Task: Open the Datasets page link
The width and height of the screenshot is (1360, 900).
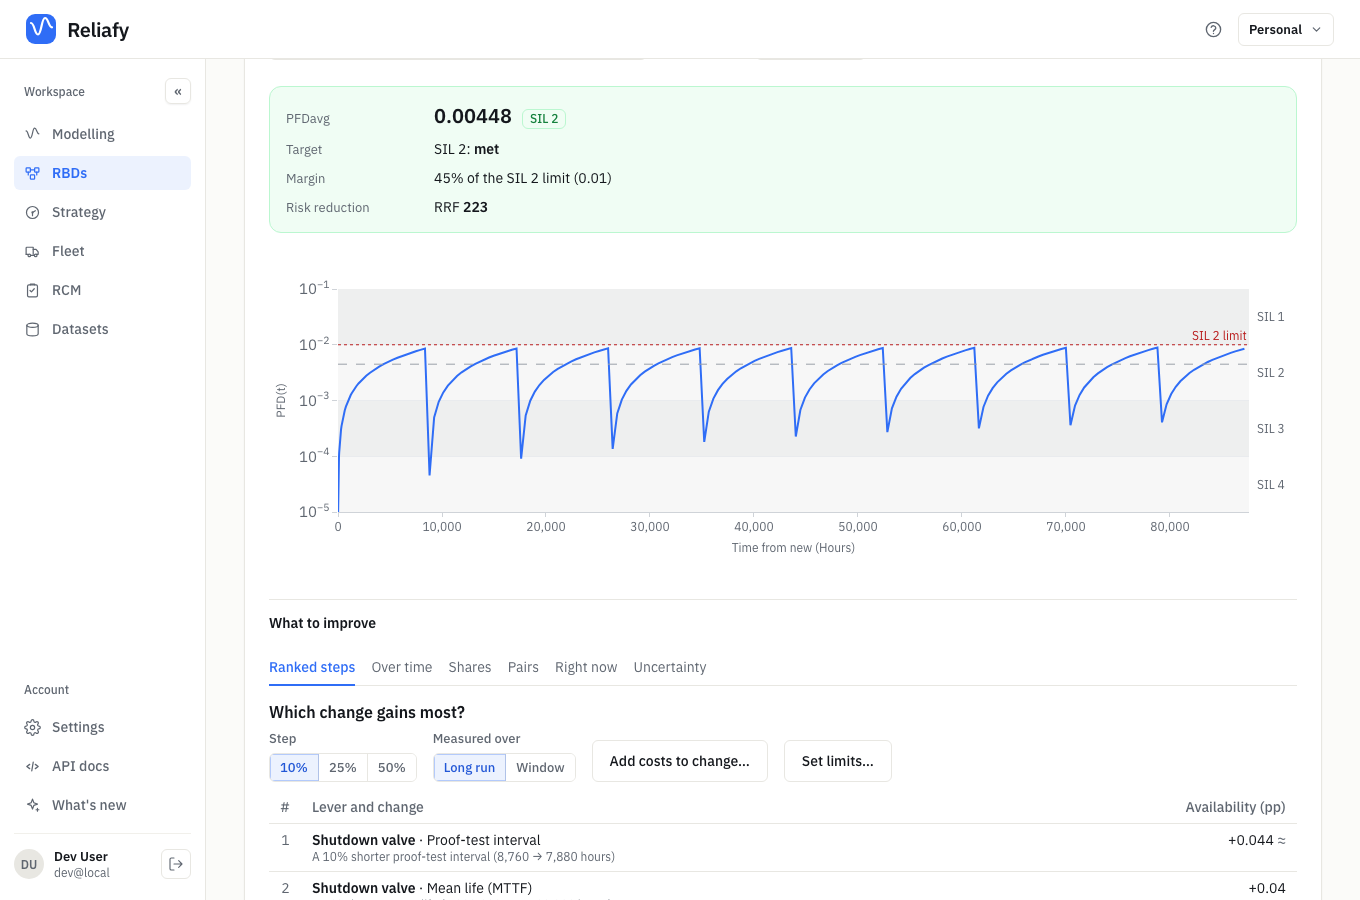Action: [102, 329]
